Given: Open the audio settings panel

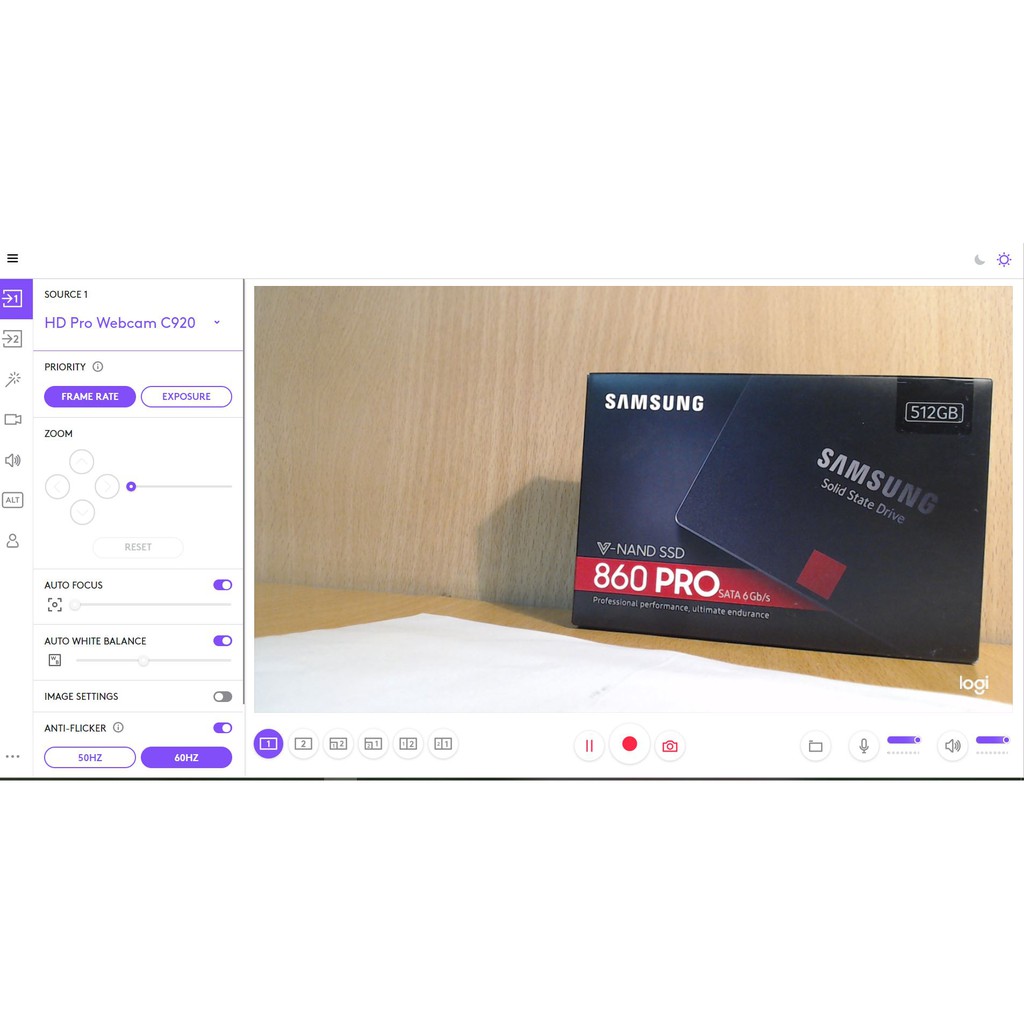Looking at the screenshot, I should 13,460.
